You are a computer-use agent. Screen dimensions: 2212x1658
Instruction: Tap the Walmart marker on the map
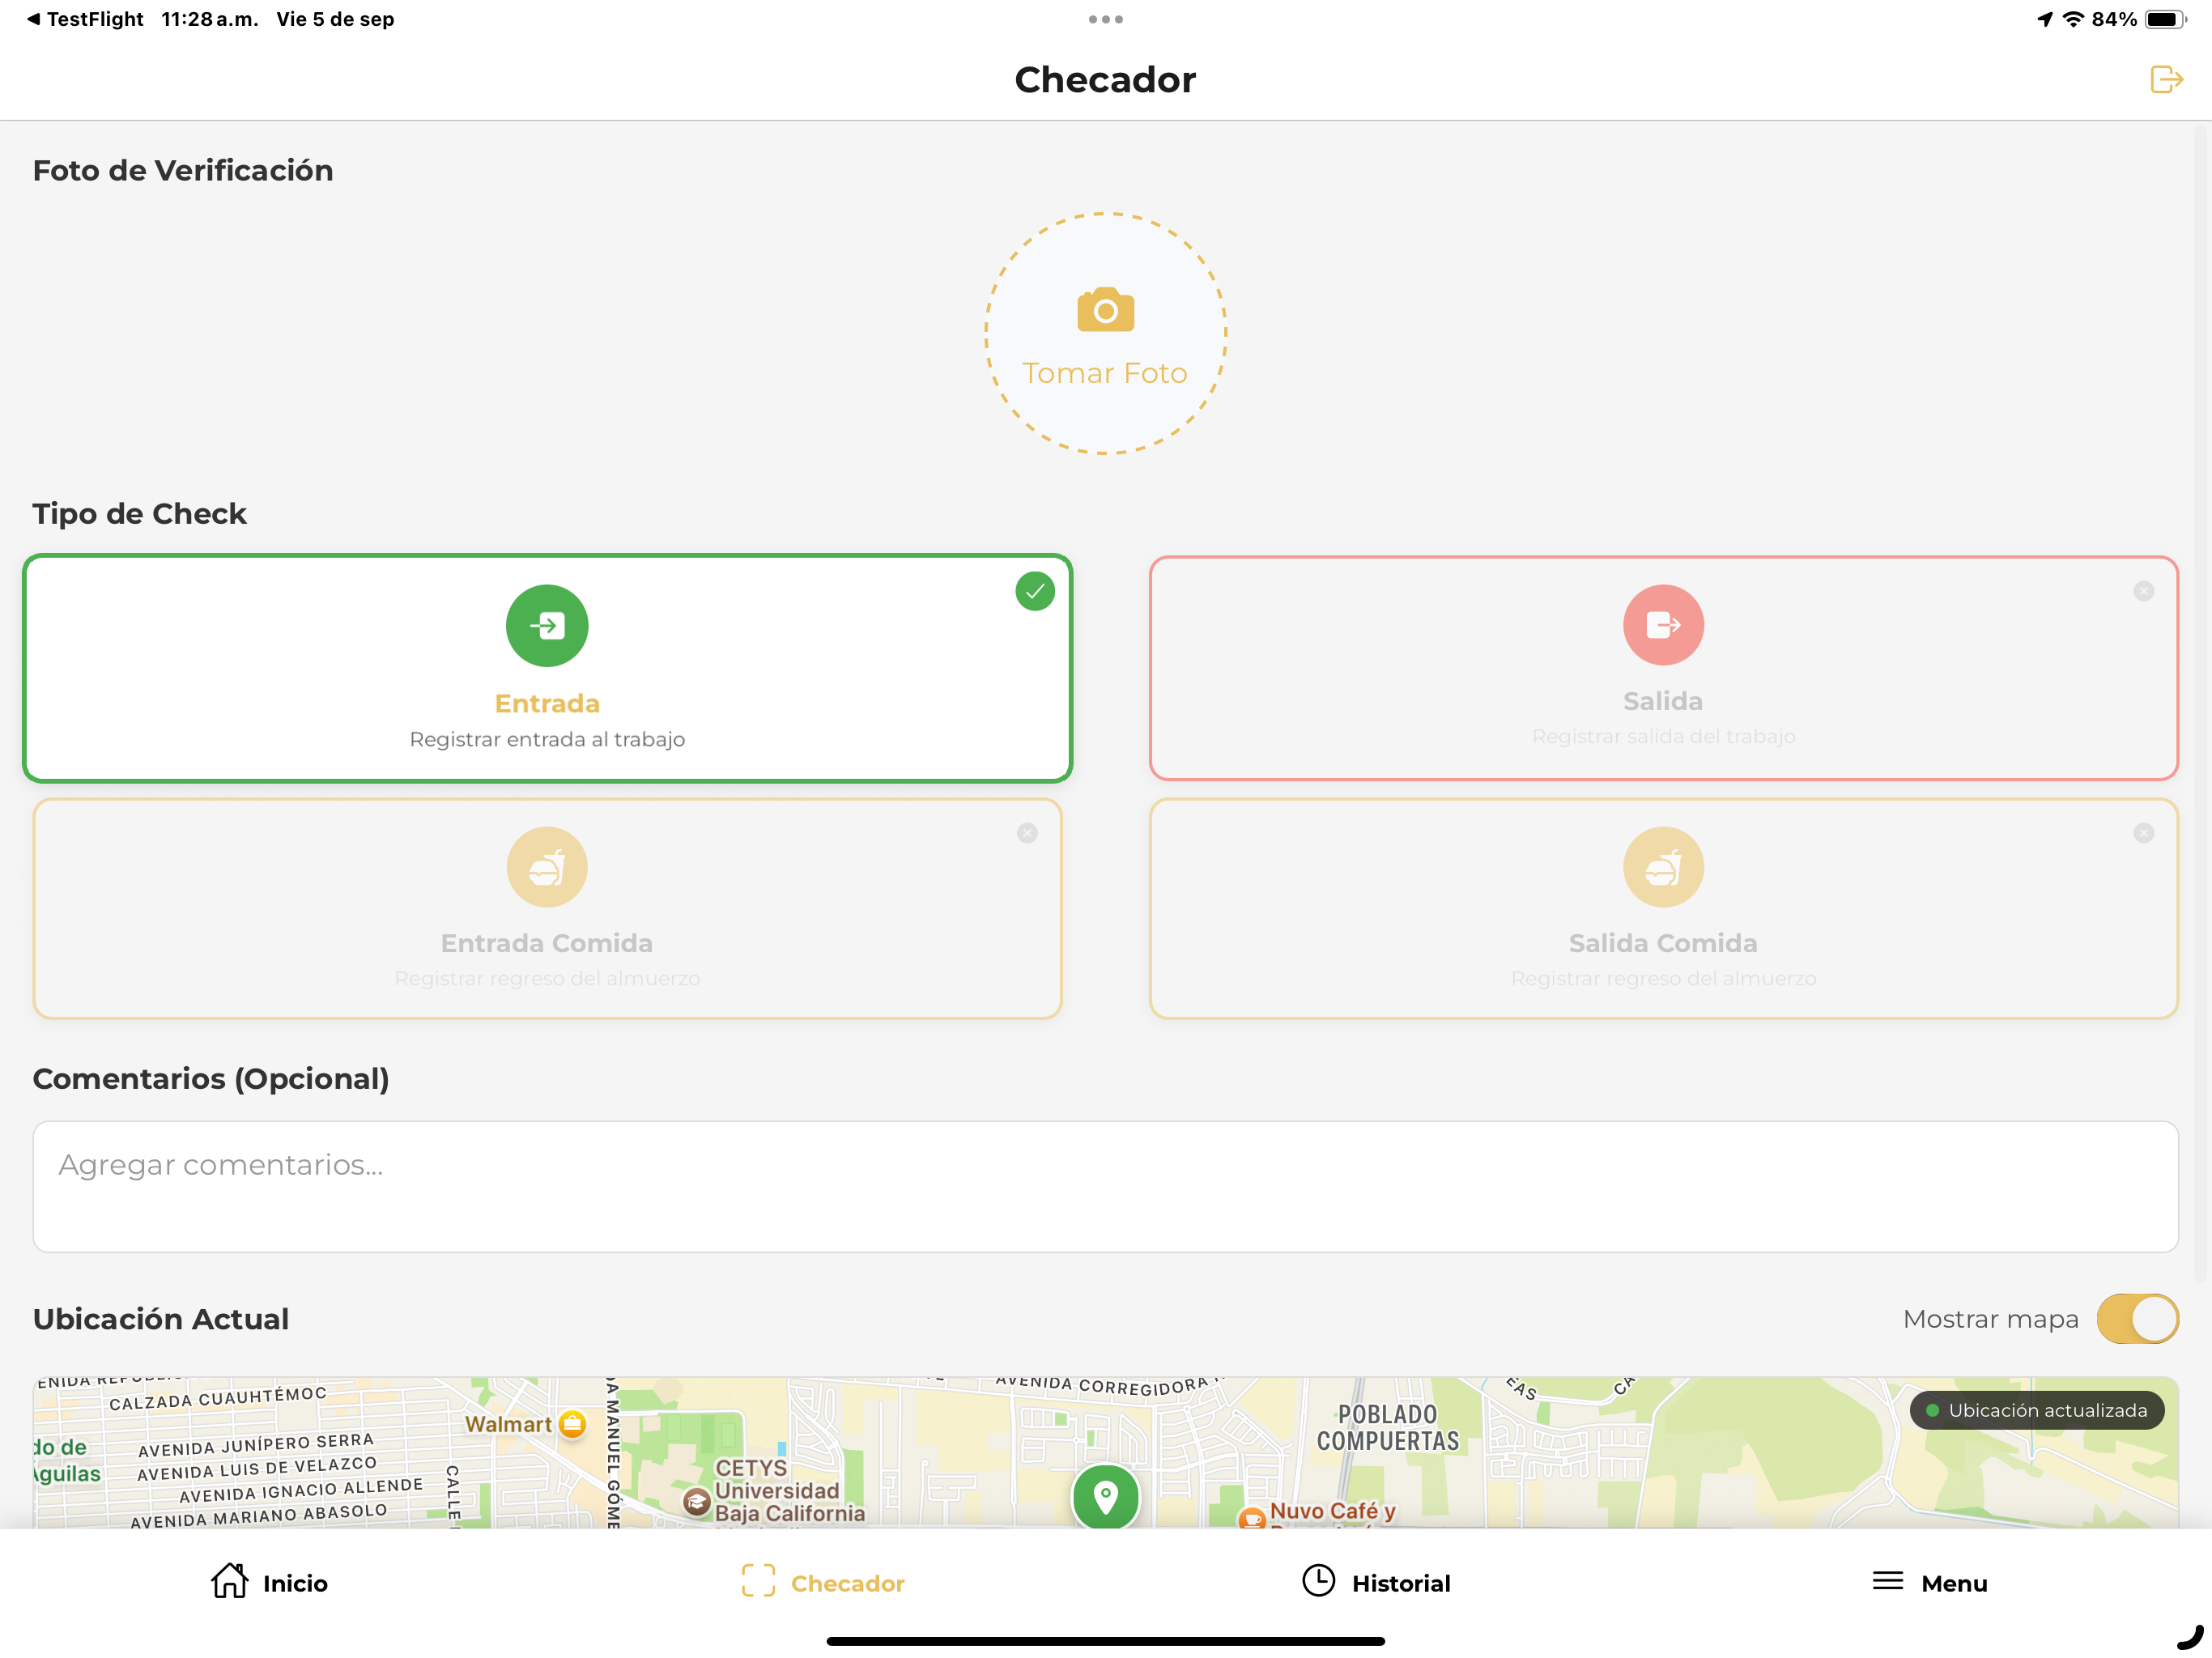coord(572,1424)
